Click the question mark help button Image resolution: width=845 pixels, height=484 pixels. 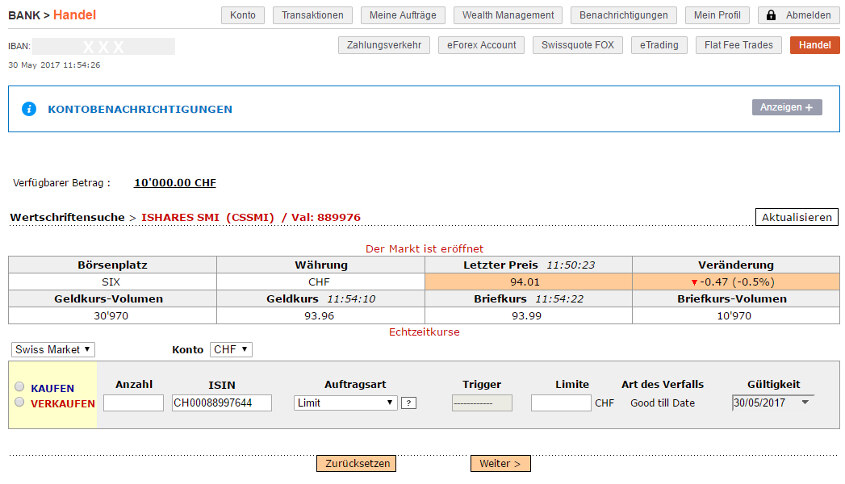408,403
